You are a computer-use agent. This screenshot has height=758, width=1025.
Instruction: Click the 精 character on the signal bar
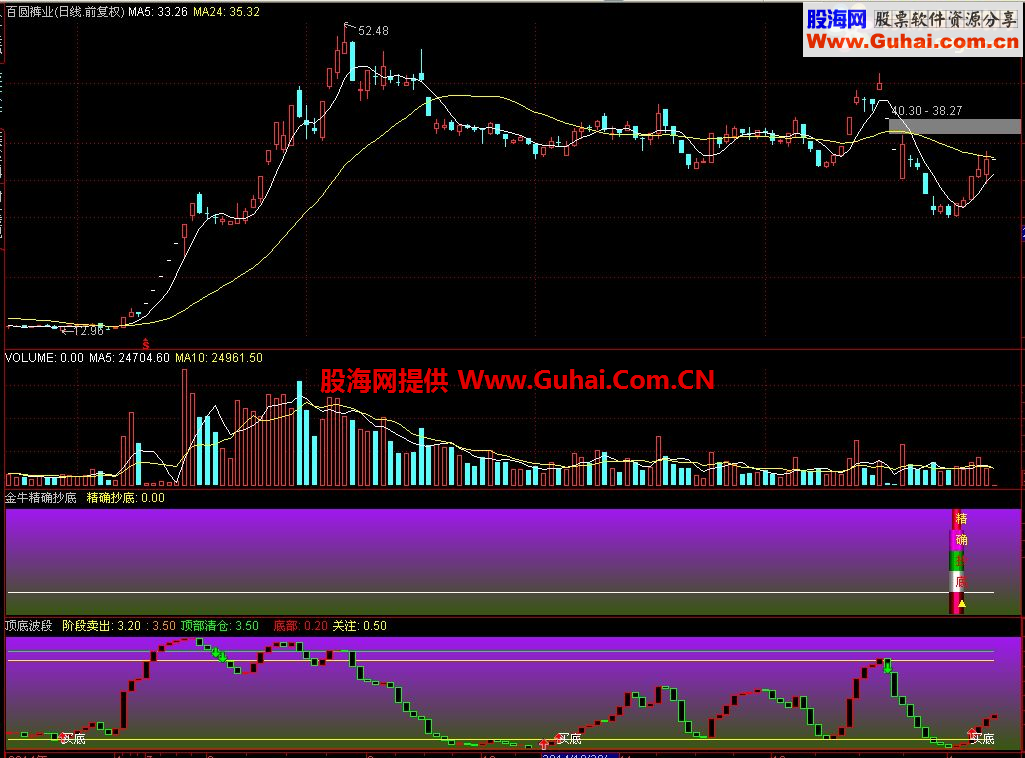click(961, 519)
